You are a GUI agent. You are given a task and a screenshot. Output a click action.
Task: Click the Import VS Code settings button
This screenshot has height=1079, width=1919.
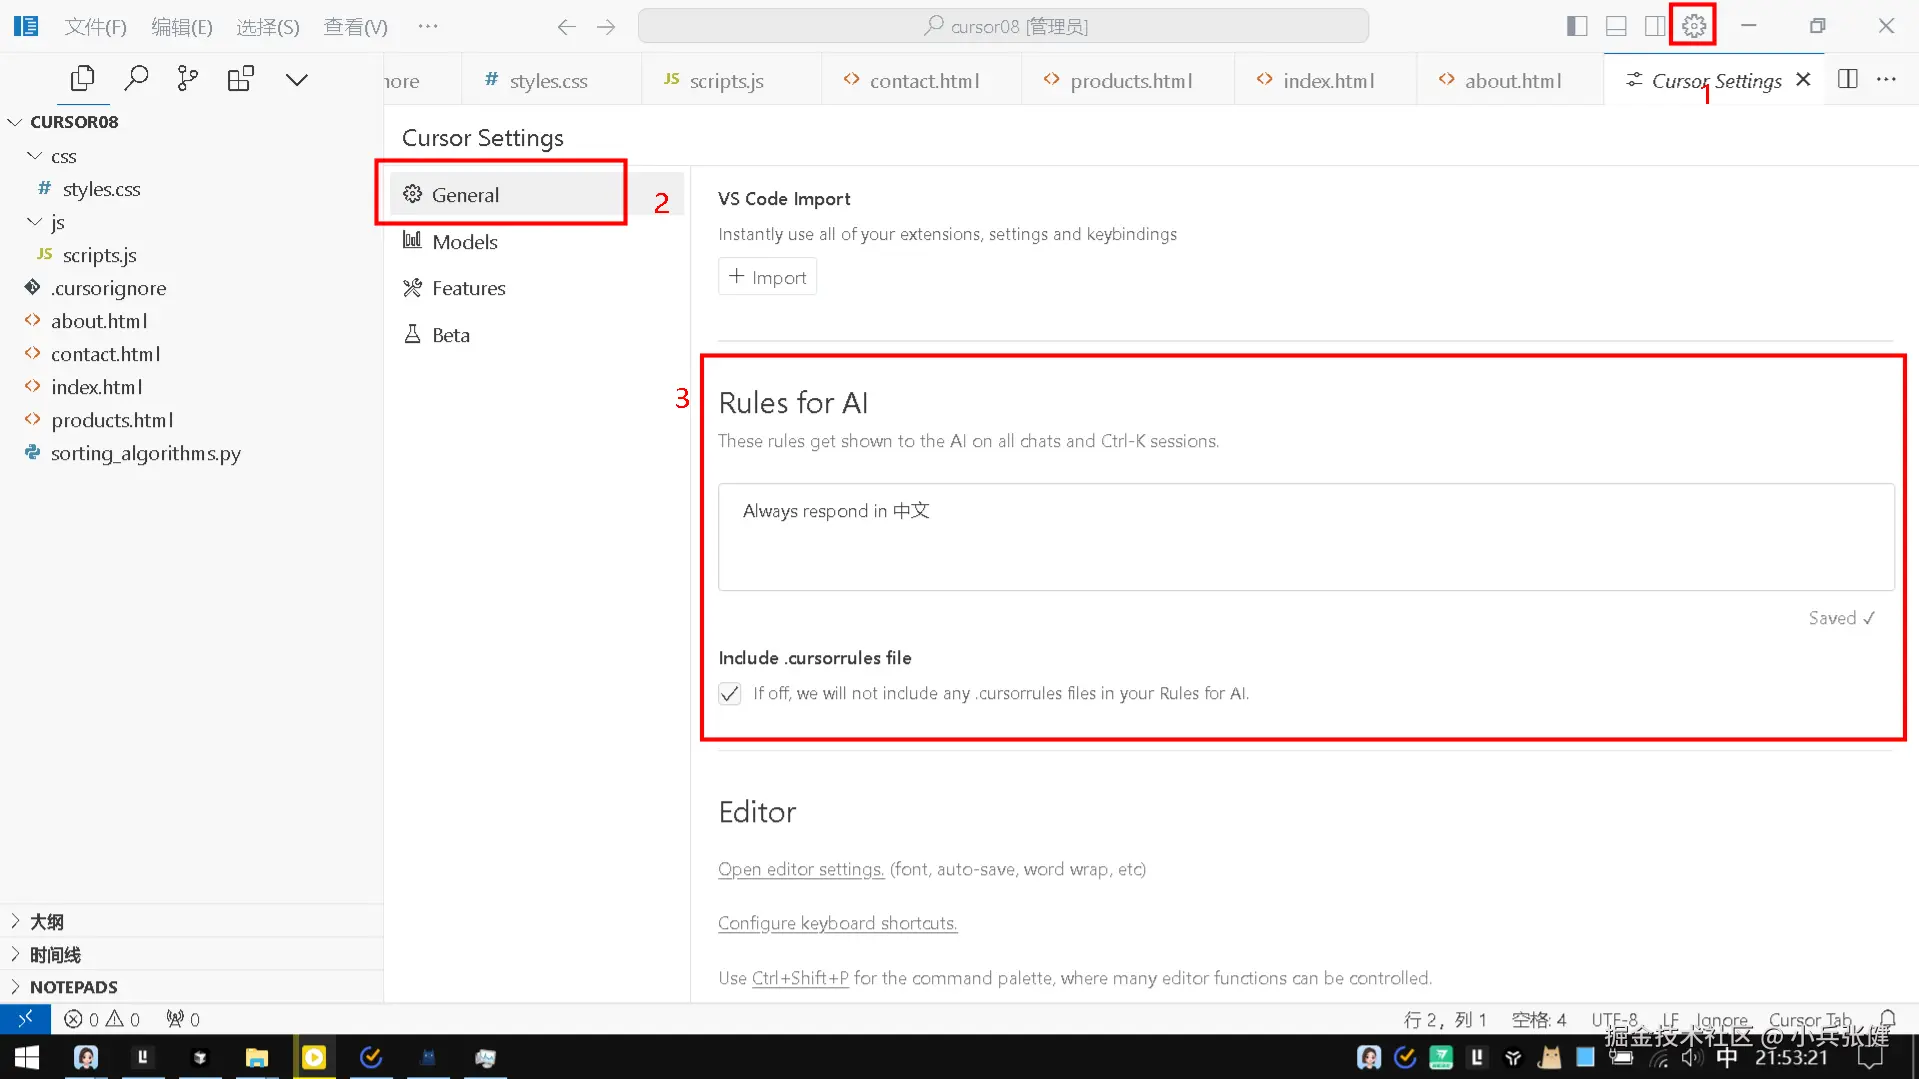click(x=767, y=277)
